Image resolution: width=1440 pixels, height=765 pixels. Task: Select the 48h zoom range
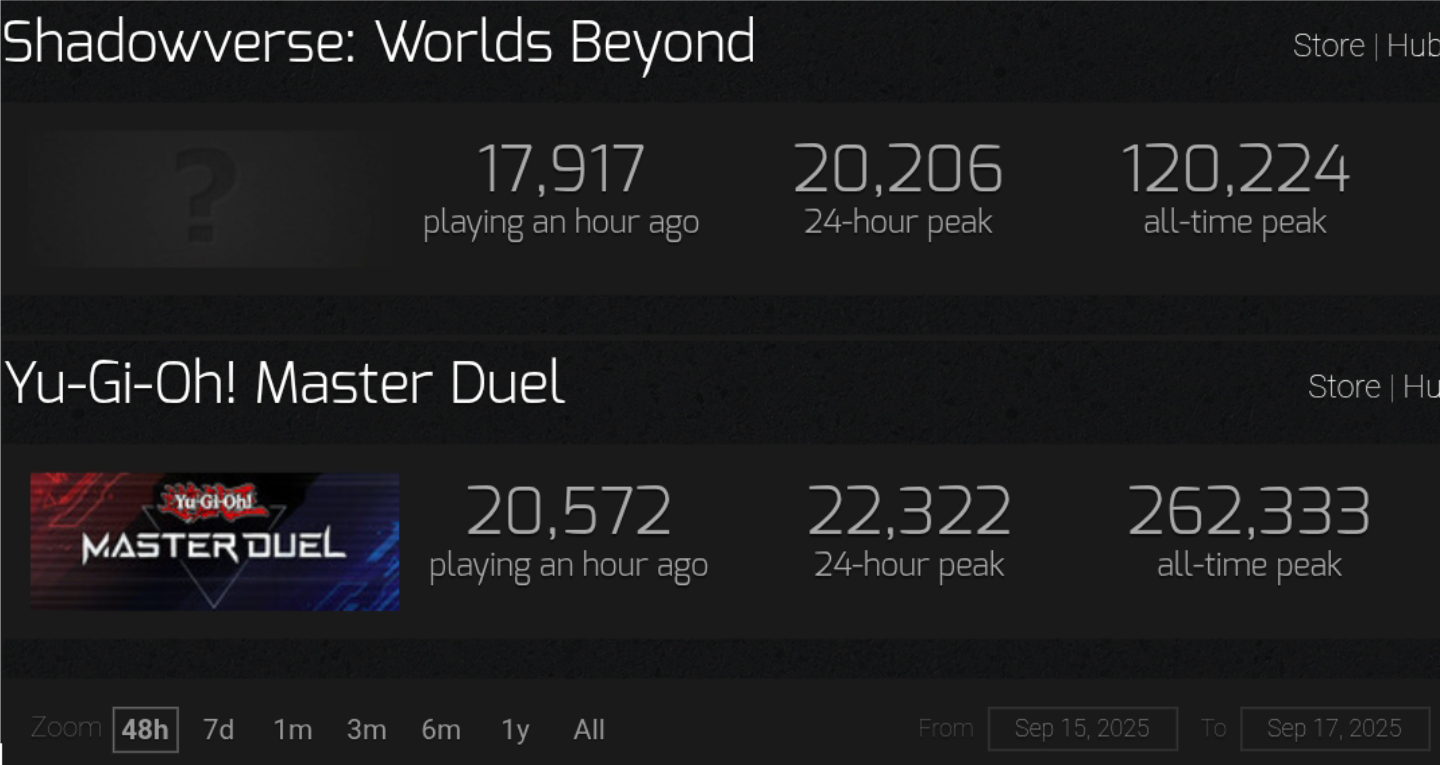145,729
